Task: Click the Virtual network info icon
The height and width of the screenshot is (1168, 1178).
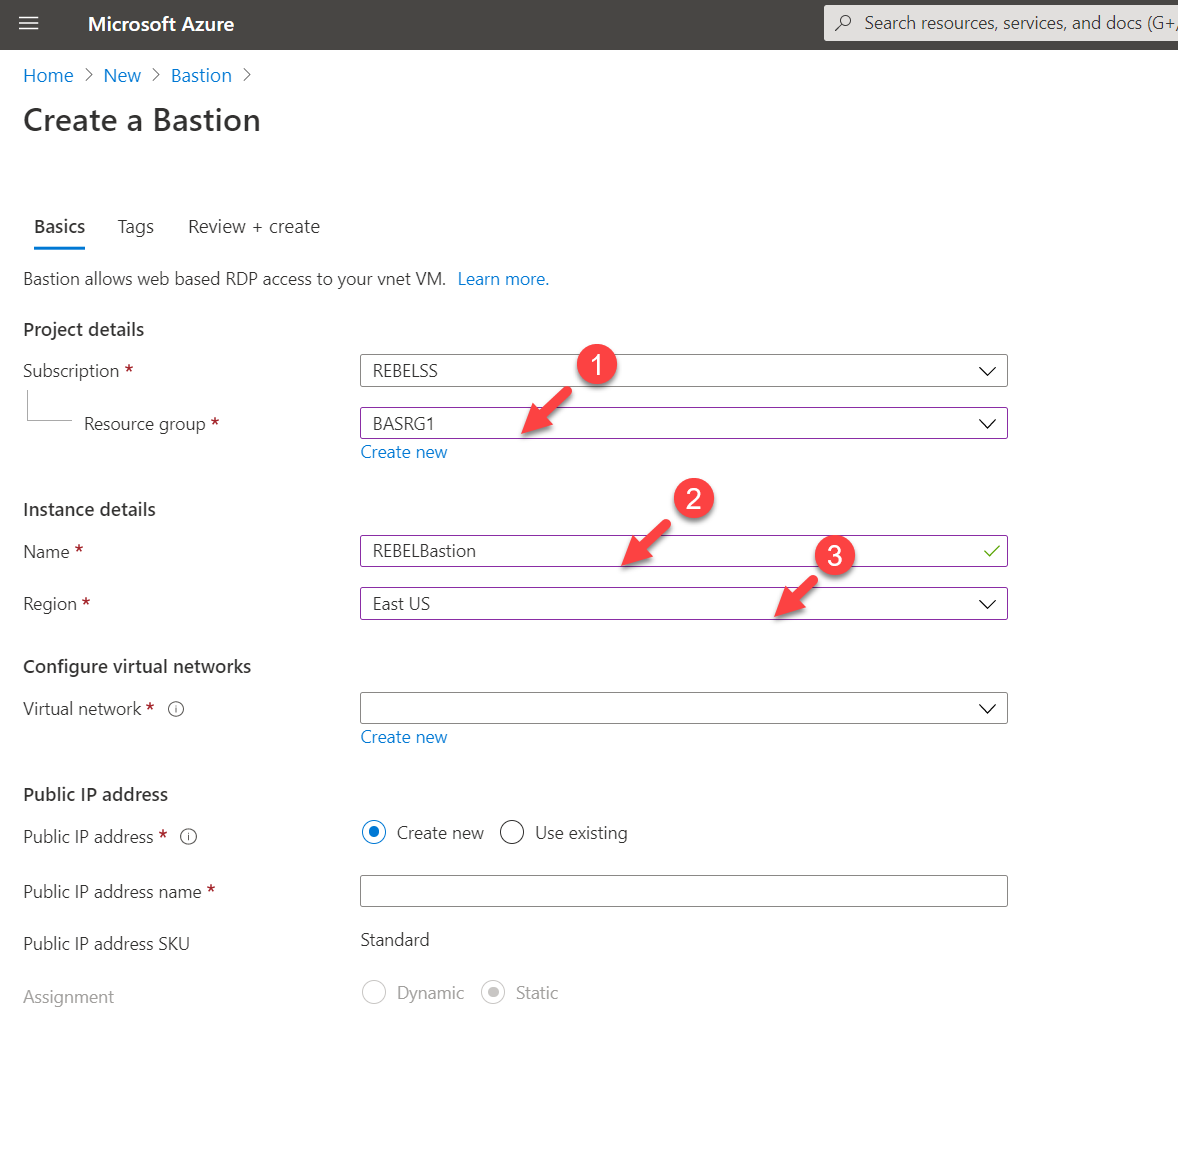Action: (176, 709)
